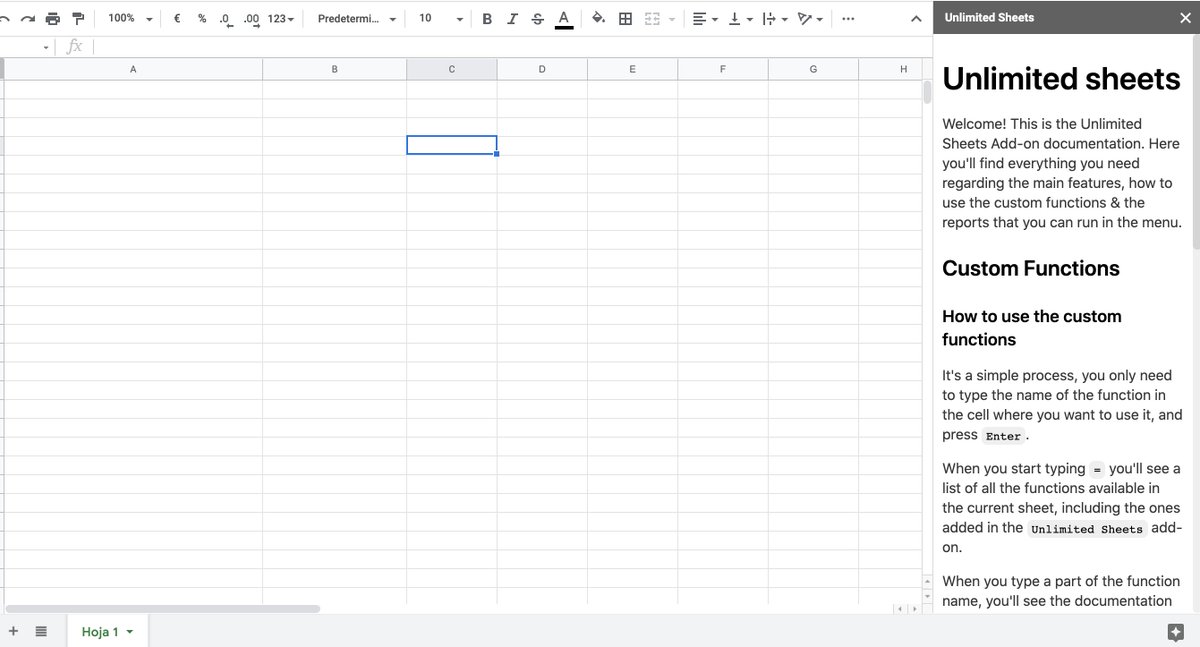Screen dimensions: 1200x647
Task: Open the Text color picker
Action: tap(563, 18)
